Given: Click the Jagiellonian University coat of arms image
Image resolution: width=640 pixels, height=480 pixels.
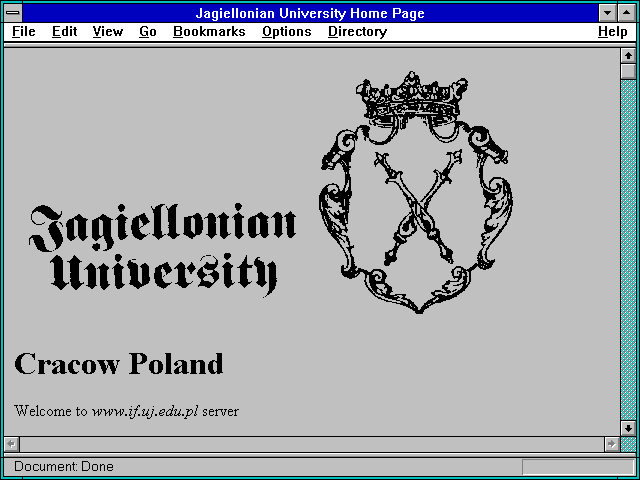Looking at the screenshot, I should point(416,192).
